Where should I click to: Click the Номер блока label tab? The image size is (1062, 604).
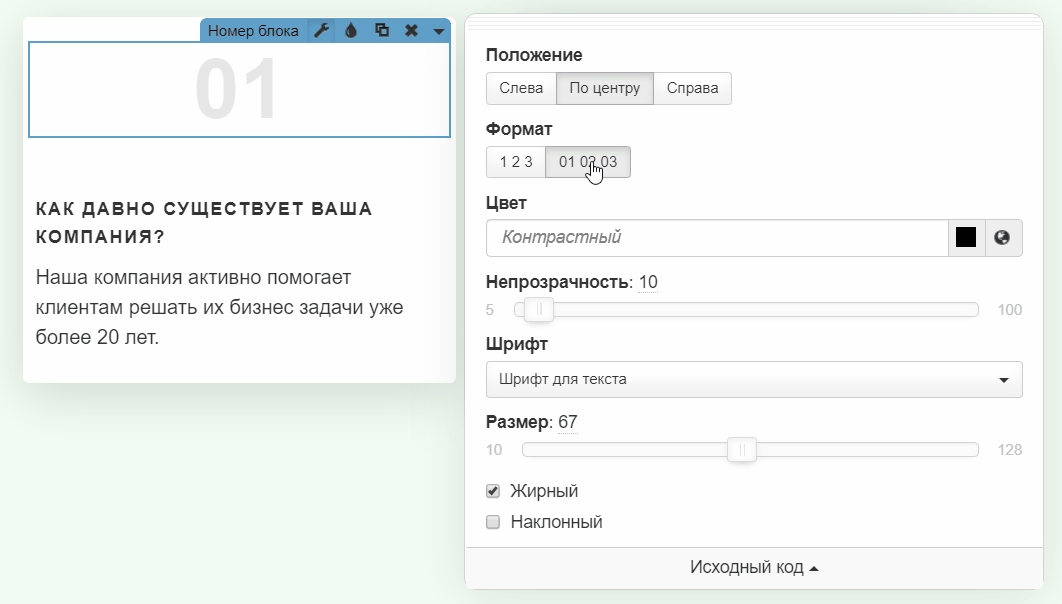(x=253, y=31)
